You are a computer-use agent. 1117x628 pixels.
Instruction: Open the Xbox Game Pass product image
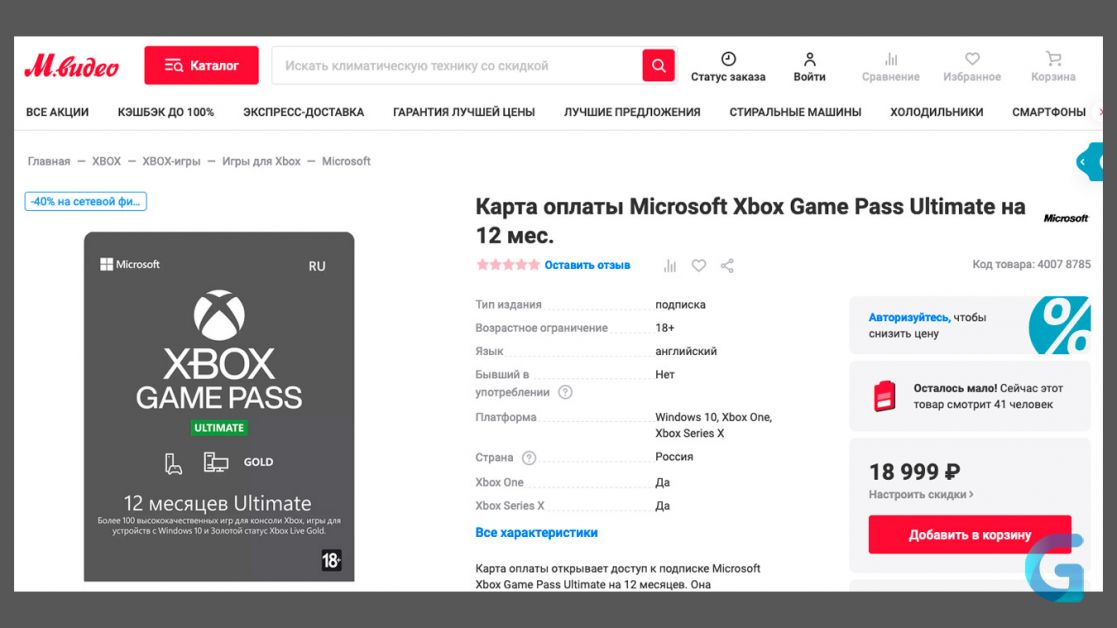pos(219,406)
